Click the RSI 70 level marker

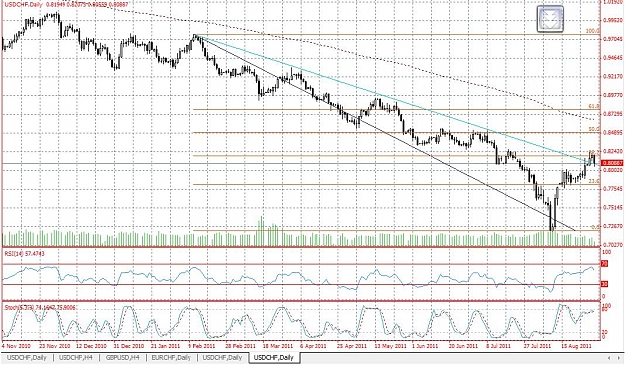click(604, 264)
